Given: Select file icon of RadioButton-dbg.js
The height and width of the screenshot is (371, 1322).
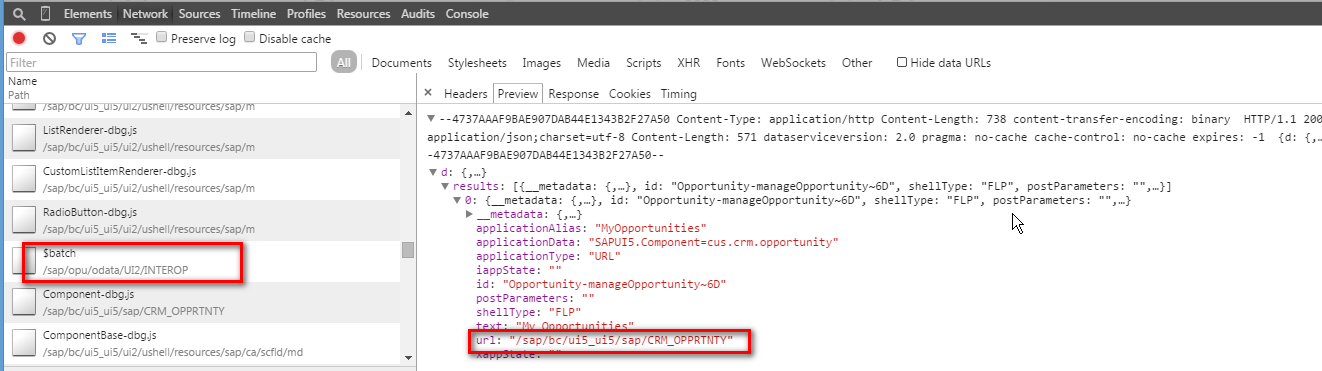Looking at the screenshot, I should pyautogui.click(x=23, y=221).
